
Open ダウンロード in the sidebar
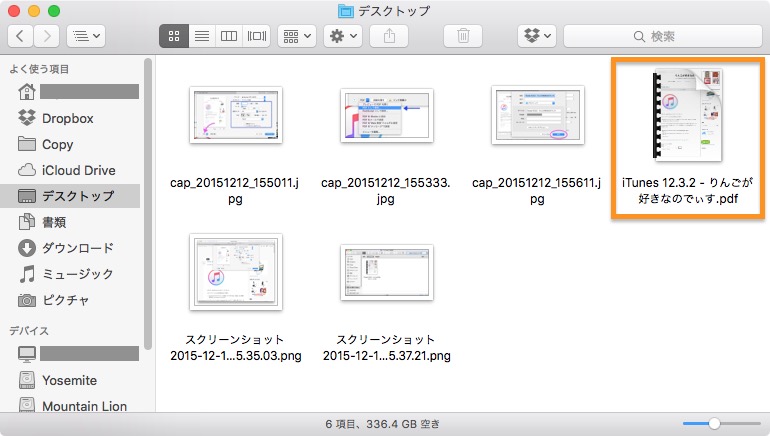[x=70, y=248]
